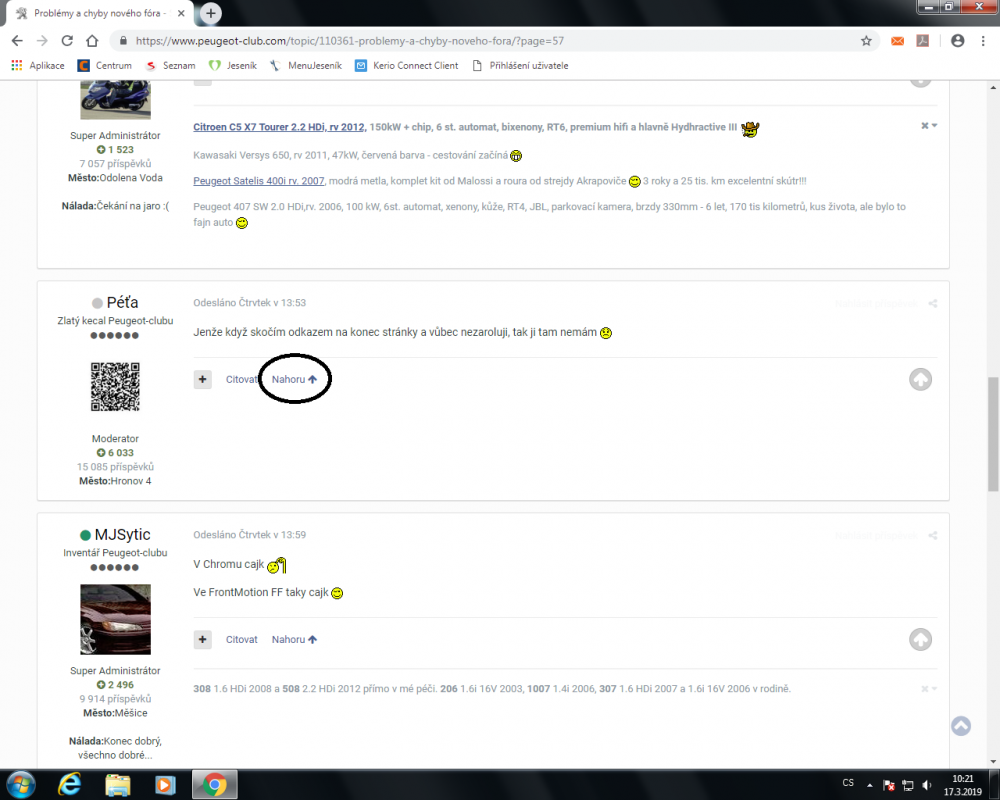Open MJSytic's user profile name
This screenshot has width=1000, height=800.
122,535
